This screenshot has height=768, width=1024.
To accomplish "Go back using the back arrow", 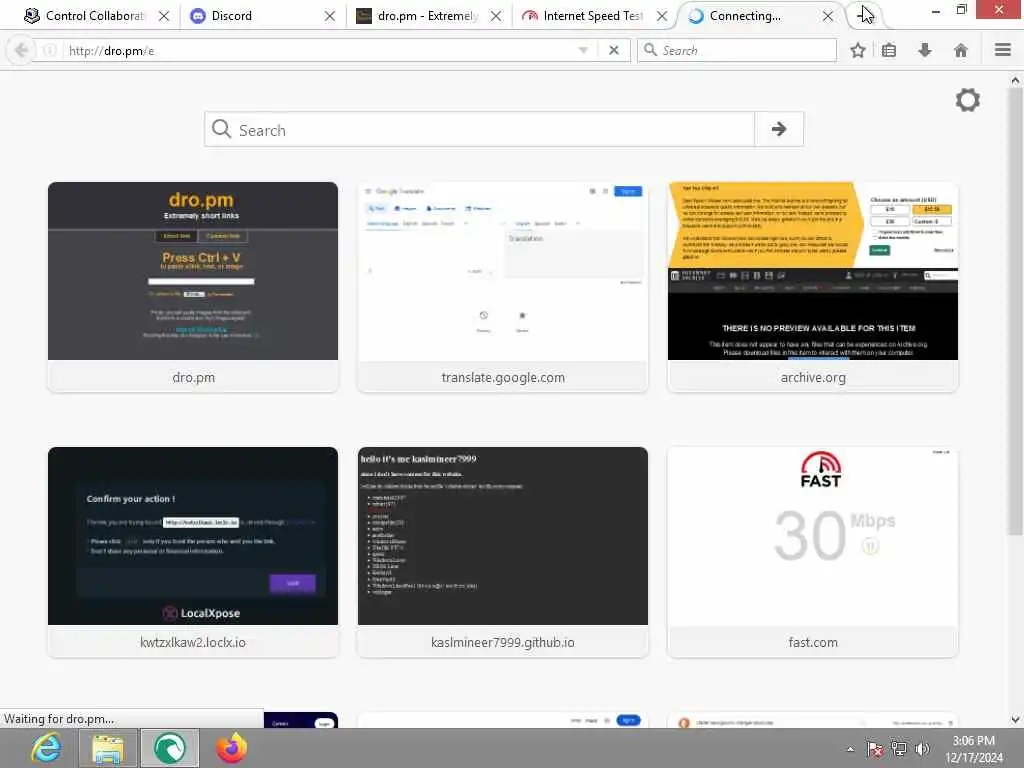I will [21, 50].
